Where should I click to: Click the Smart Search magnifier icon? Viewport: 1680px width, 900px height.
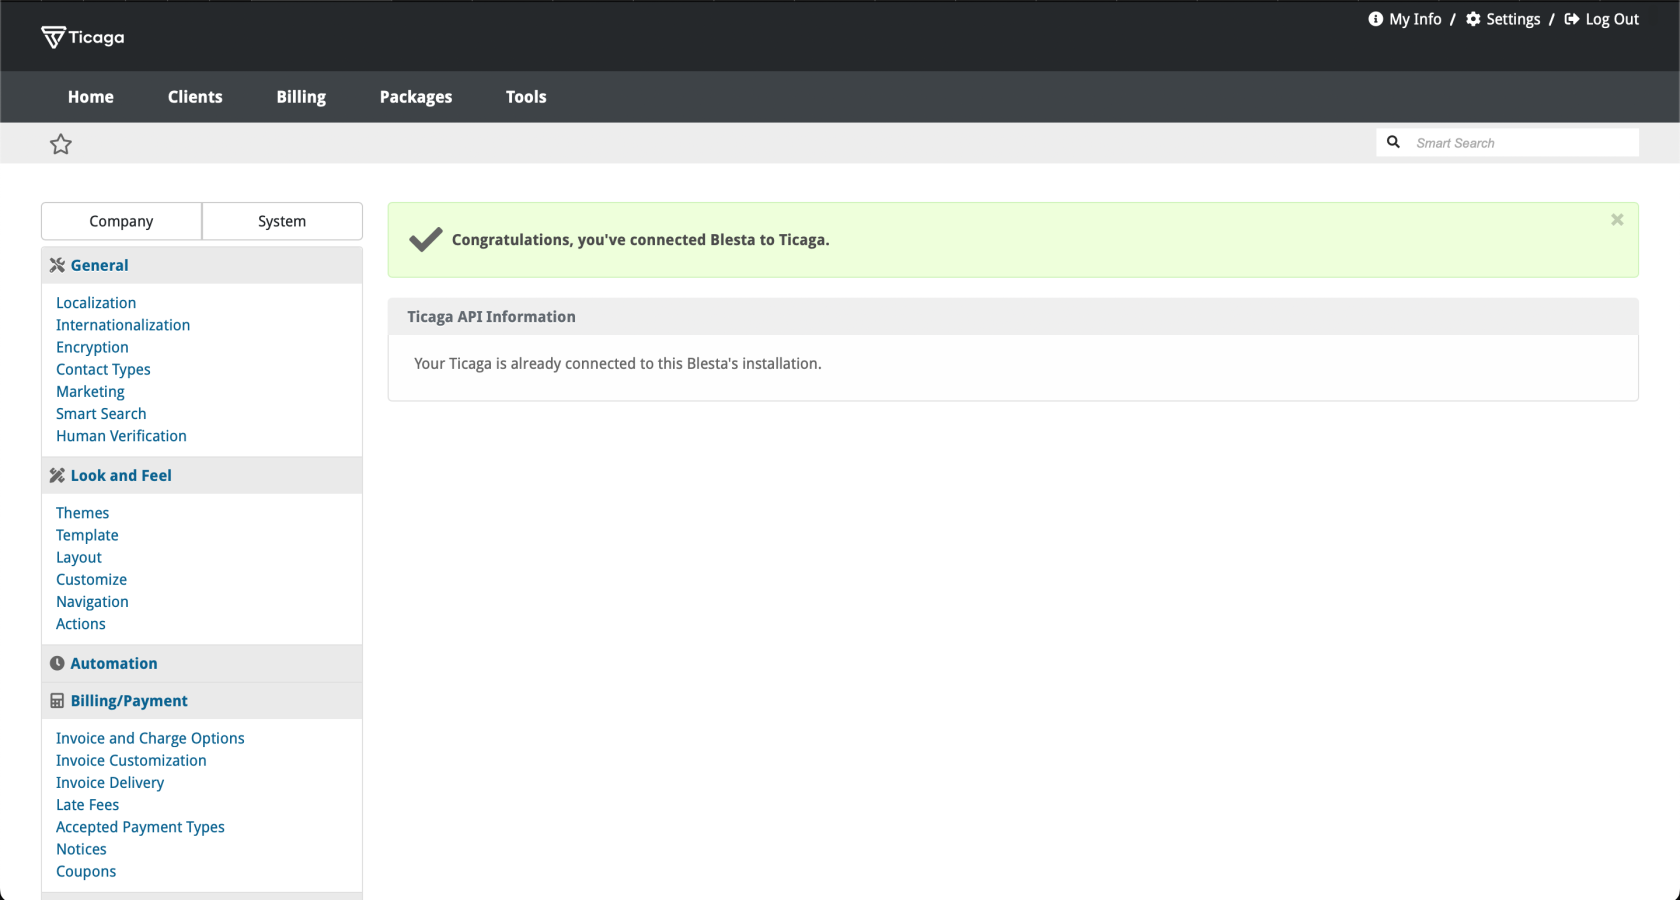[1393, 142]
